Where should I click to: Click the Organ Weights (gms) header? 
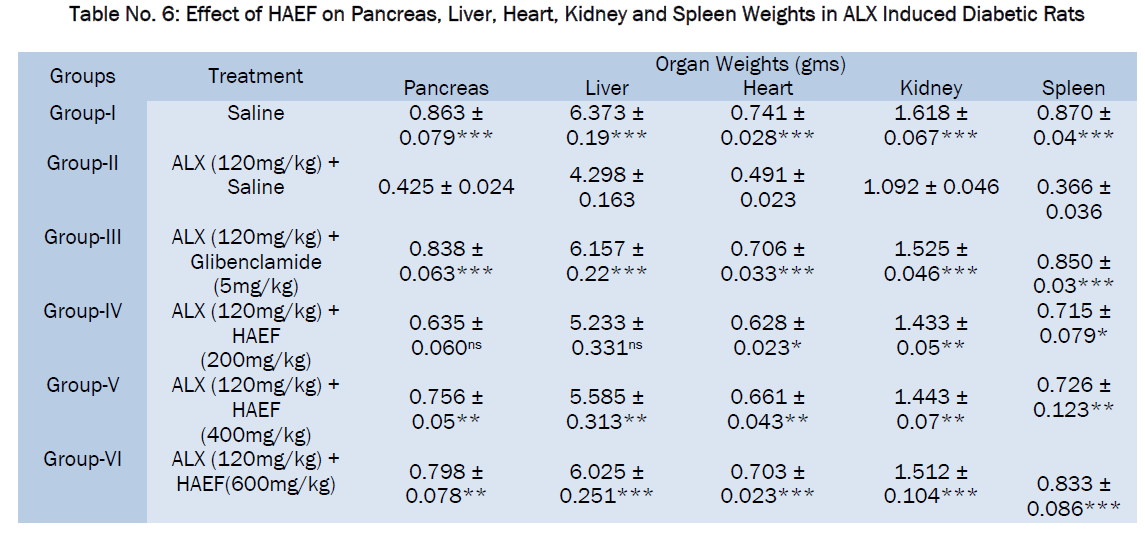point(750,65)
